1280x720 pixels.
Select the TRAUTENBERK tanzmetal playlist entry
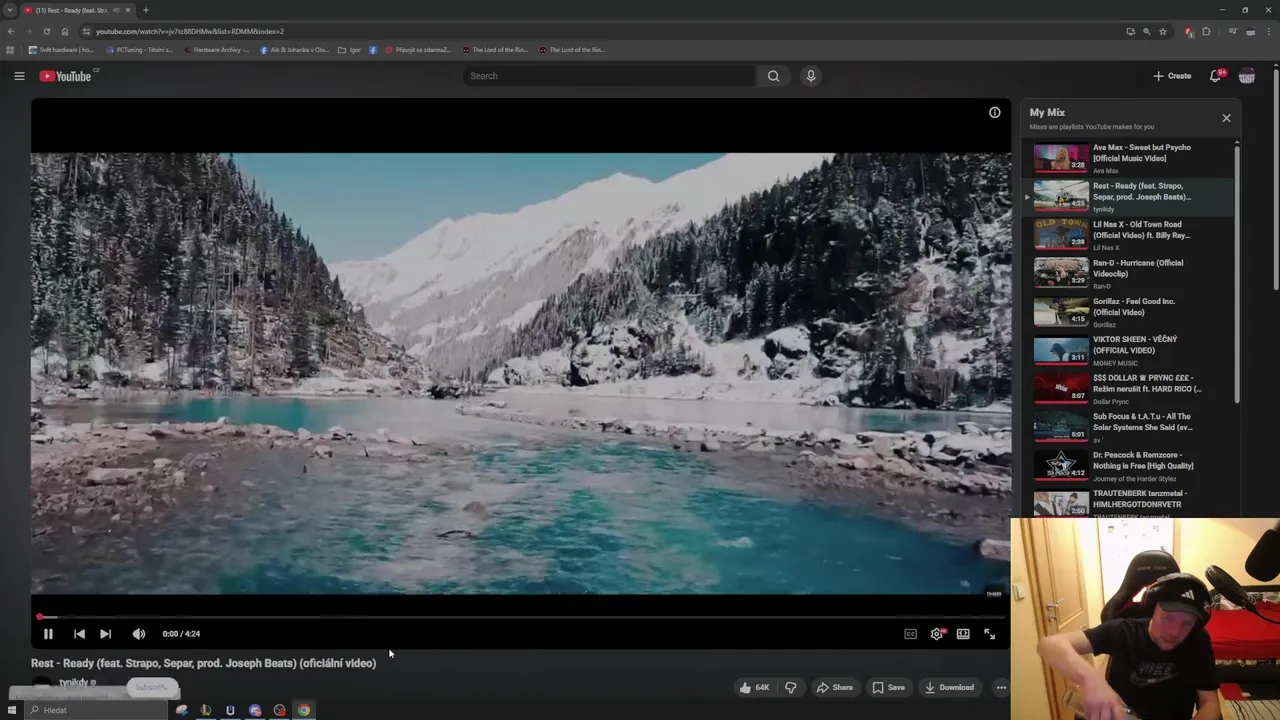pos(1128,502)
